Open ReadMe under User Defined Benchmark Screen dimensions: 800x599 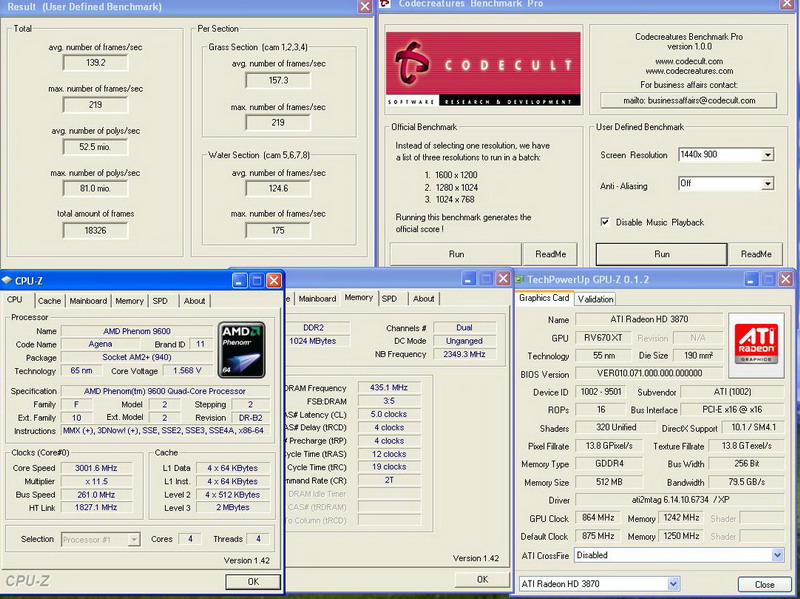[756, 254]
